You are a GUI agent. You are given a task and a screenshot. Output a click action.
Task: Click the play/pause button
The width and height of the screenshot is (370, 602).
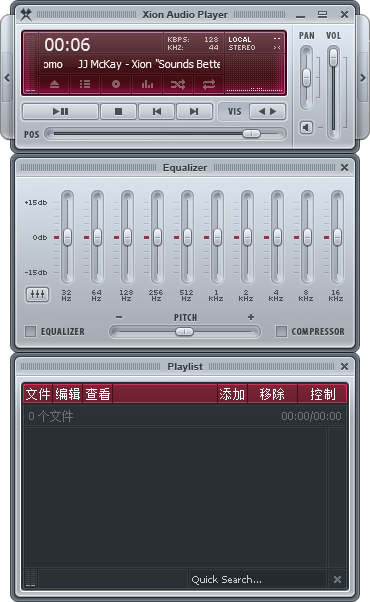pyautogui.click(x=60, y=112)
